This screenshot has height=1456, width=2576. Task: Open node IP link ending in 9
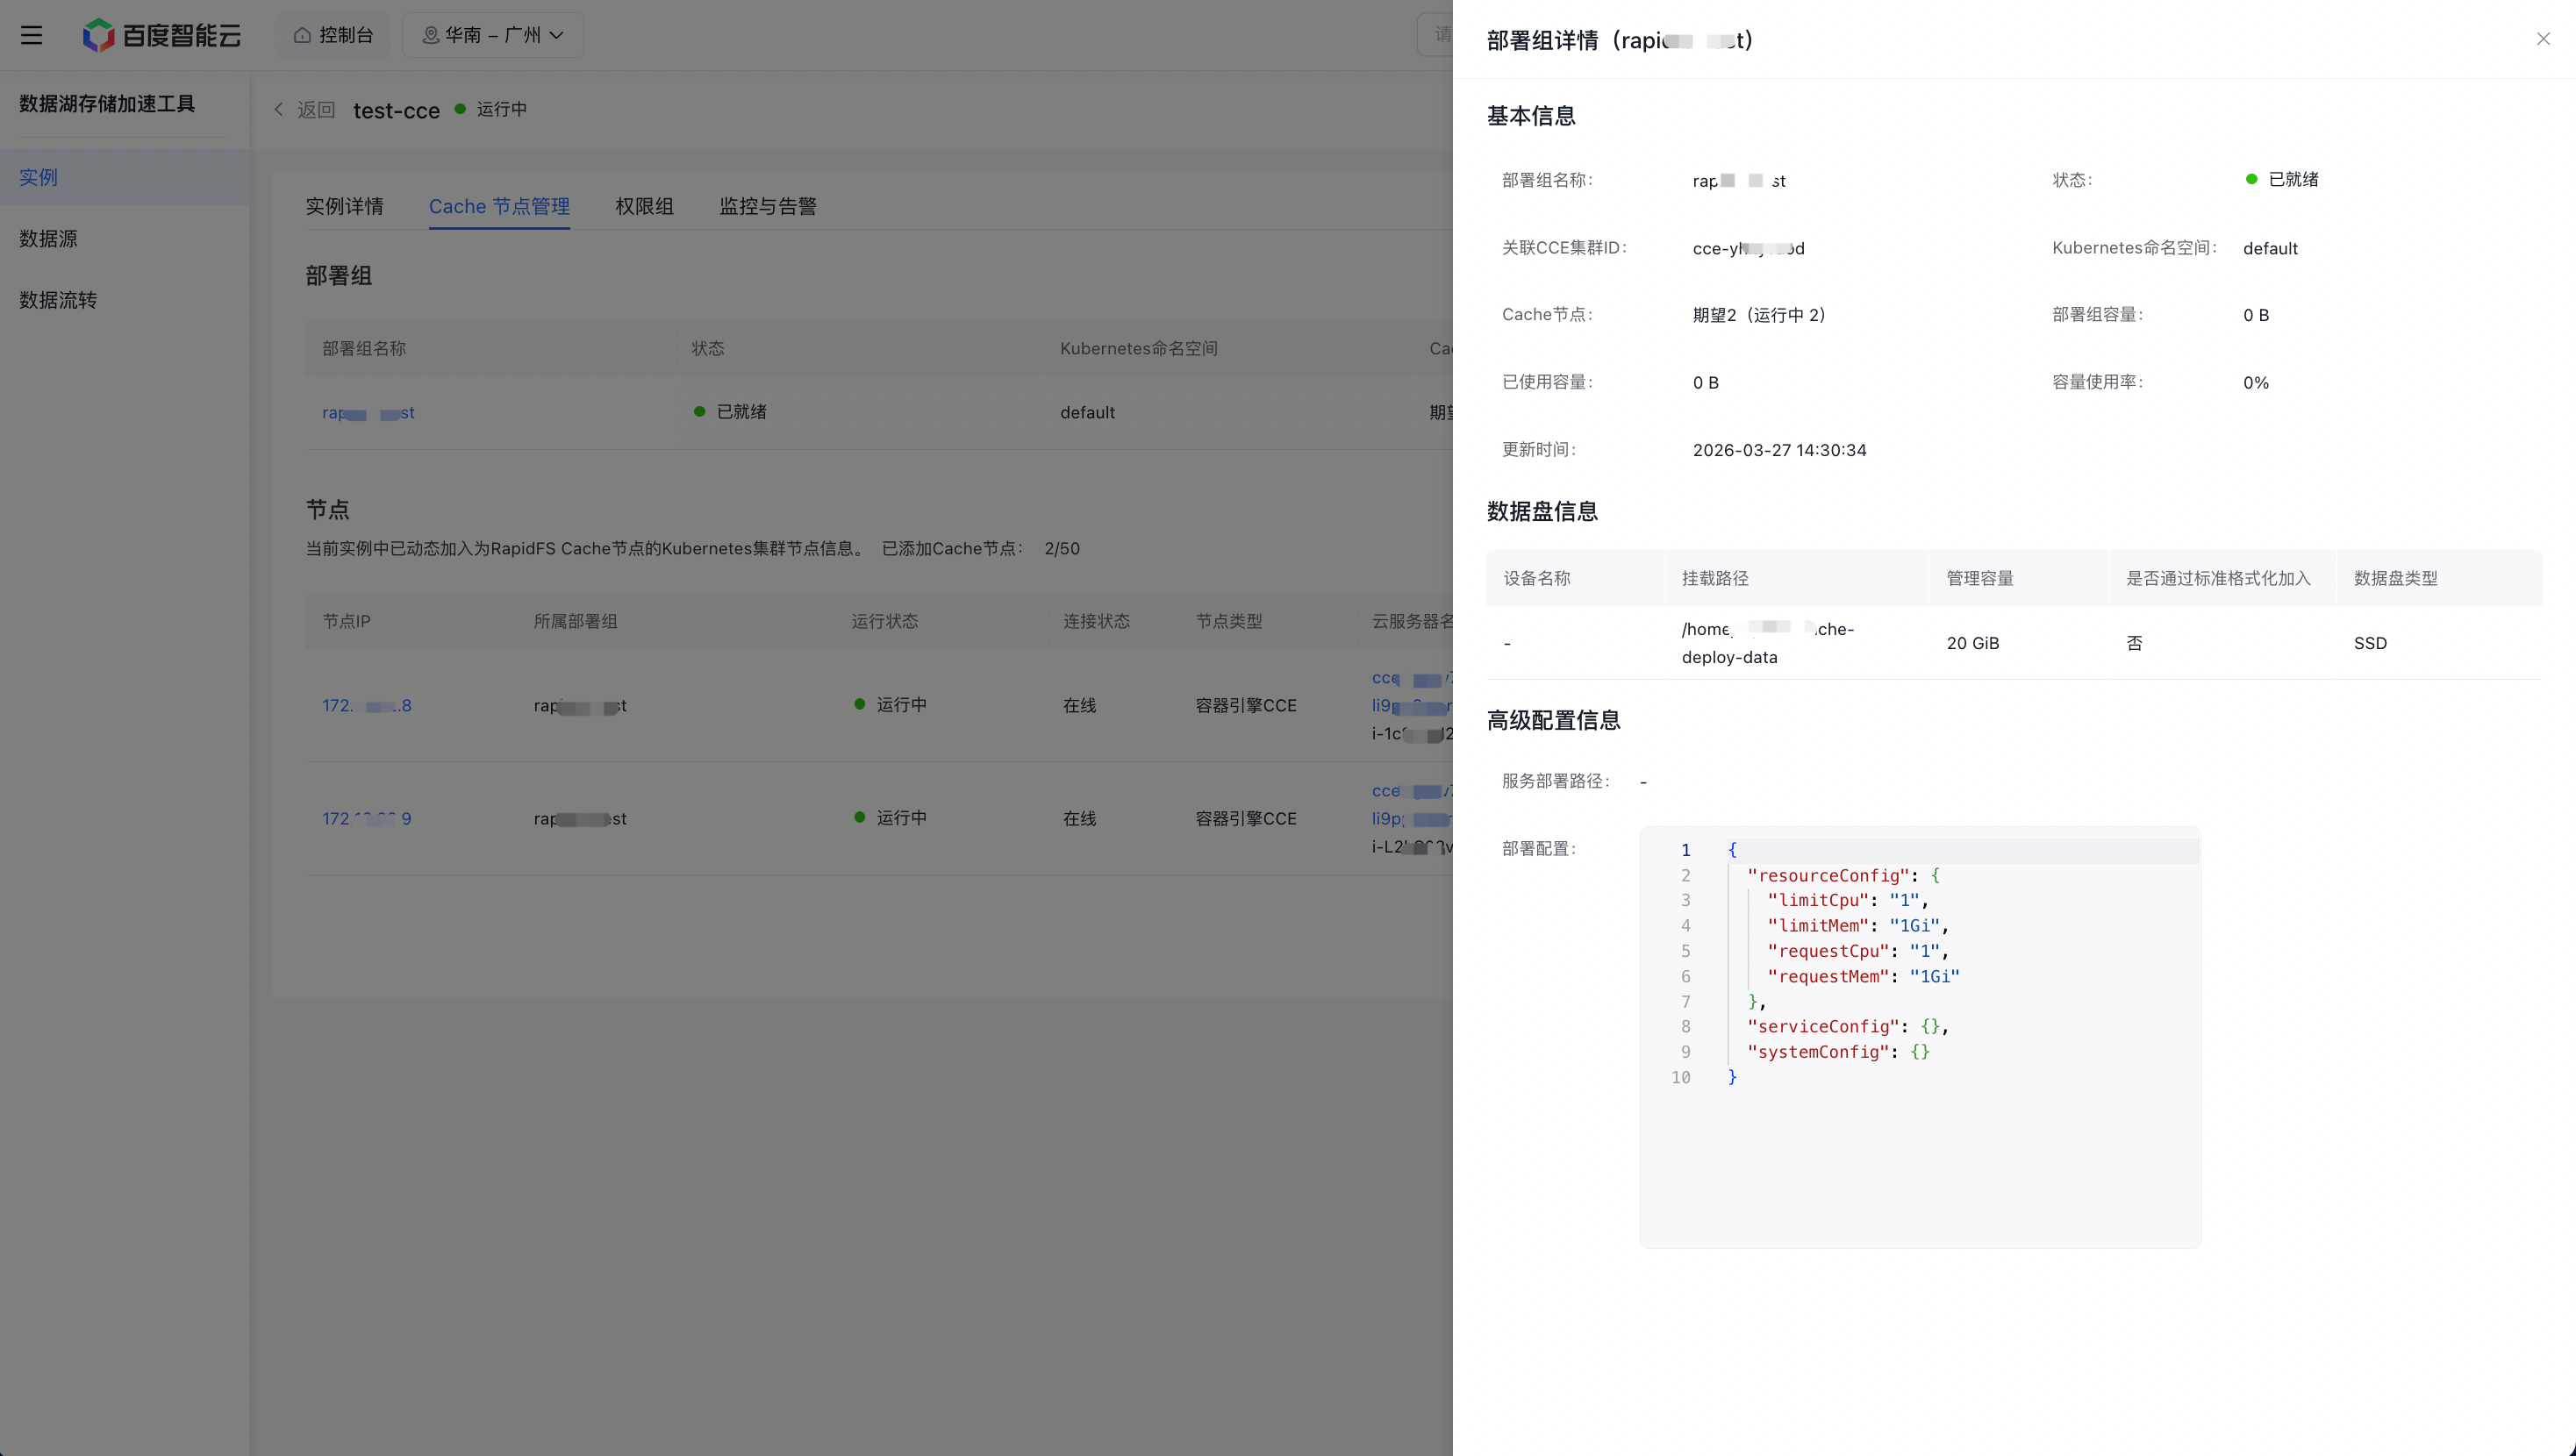tap(367, 819)
